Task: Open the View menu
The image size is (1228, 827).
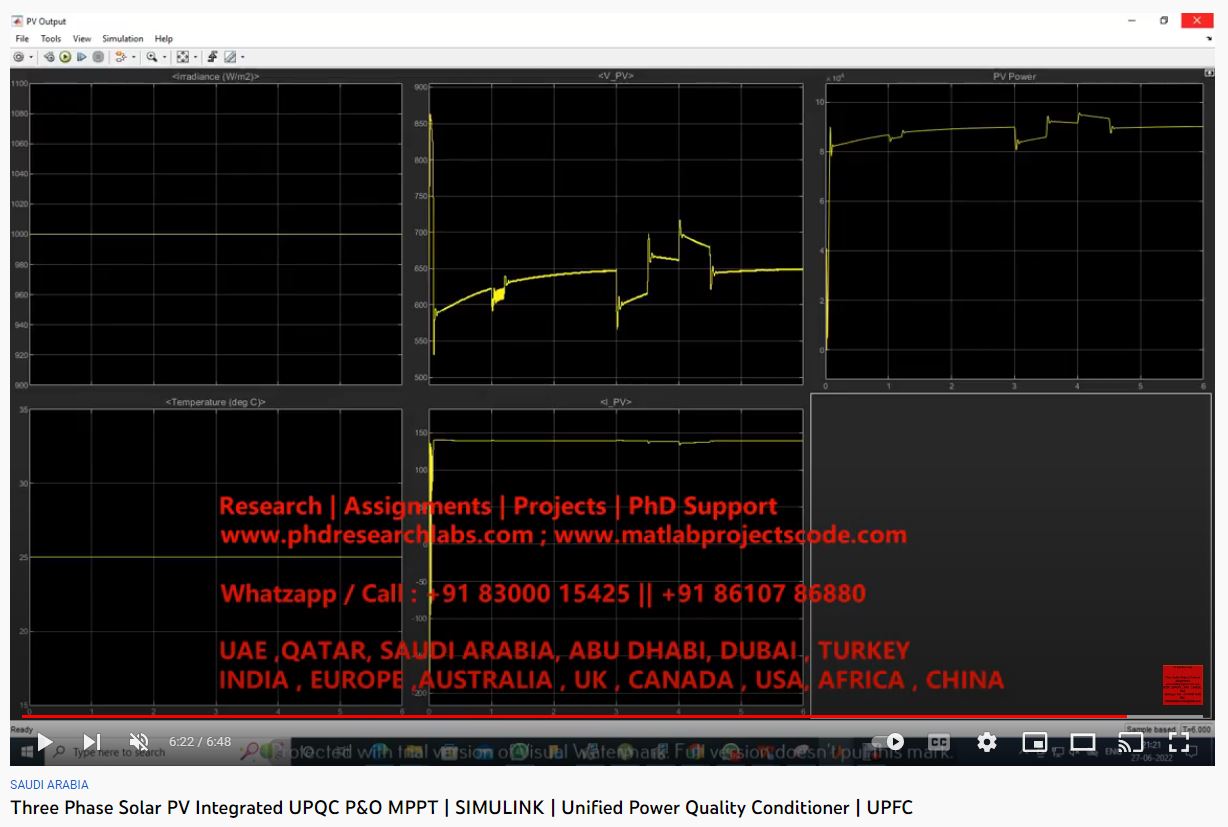Action: pos(82,39)
